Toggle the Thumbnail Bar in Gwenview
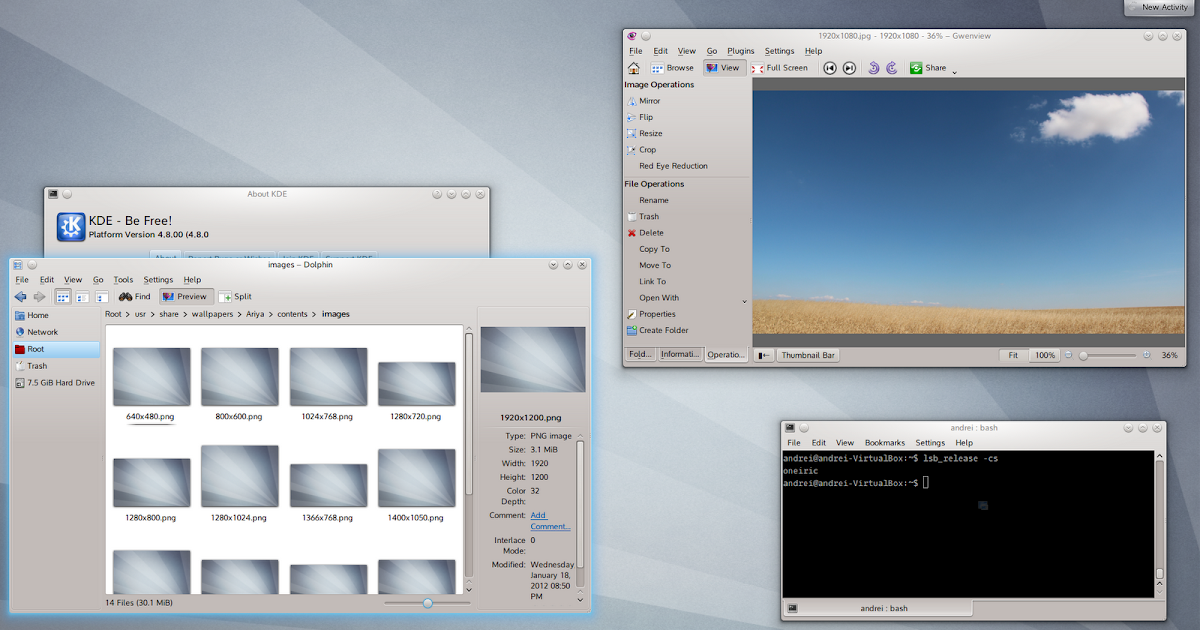The height and width of the screenshot is (630, 1200). point(808,354)
